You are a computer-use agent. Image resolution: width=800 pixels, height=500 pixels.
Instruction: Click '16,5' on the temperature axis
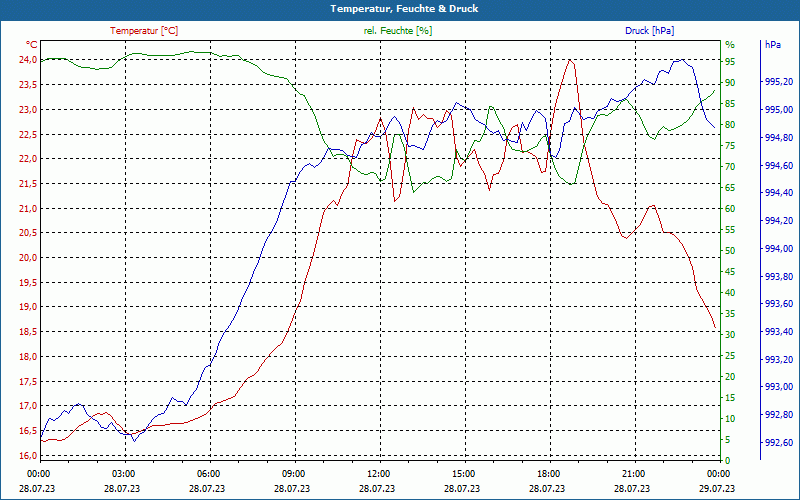coord(28,431)
